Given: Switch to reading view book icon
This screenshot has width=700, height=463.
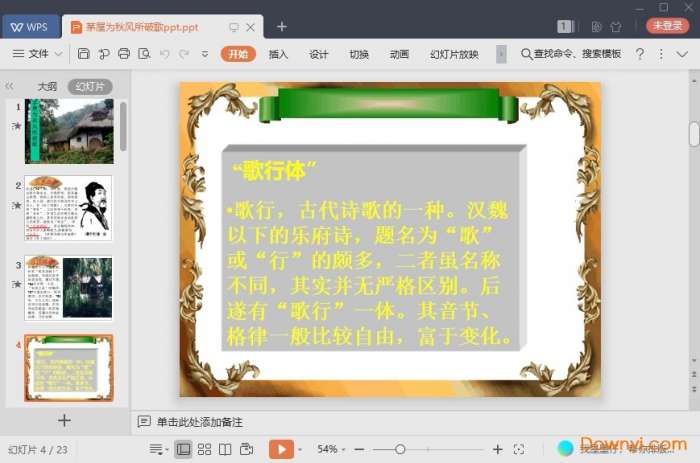Looking at the screenshot, I should (x=225, y=449).
